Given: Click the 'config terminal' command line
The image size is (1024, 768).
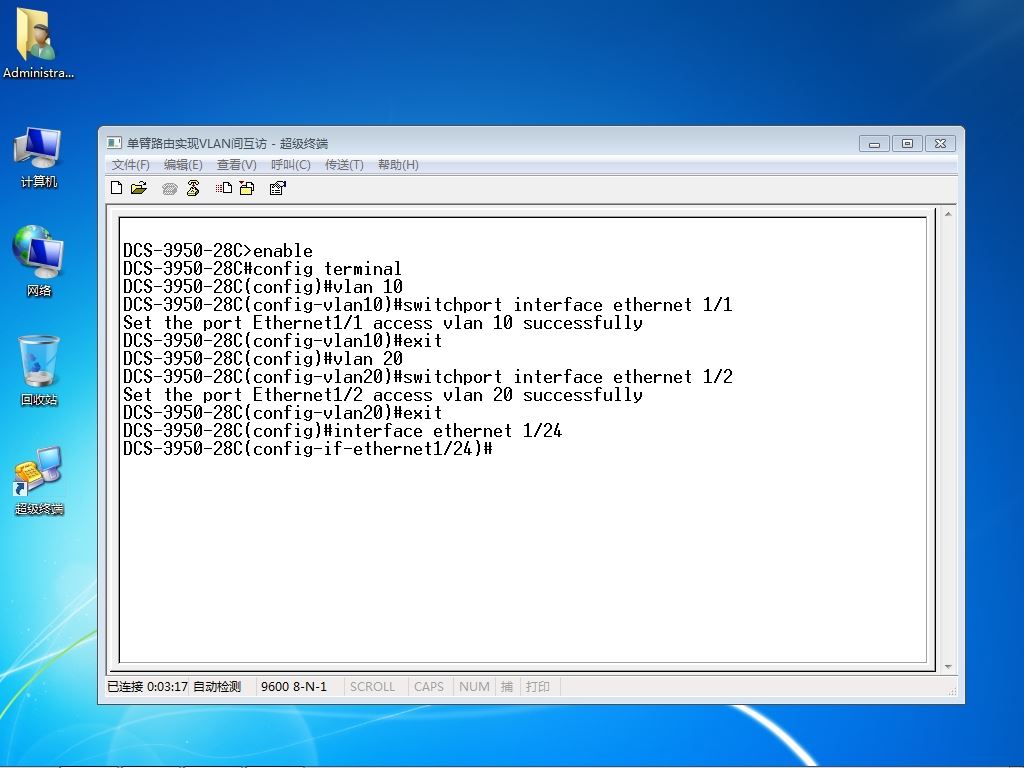Looking at the screenshot, I should (263, 268).
